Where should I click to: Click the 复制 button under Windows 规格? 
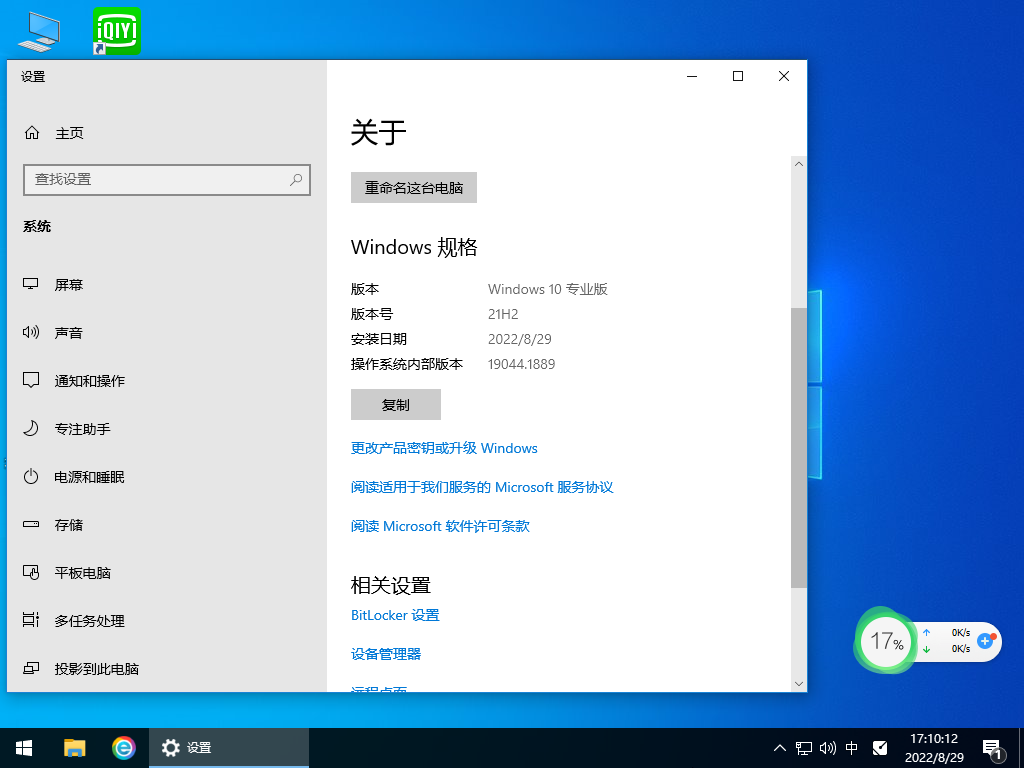coord(396,405)
